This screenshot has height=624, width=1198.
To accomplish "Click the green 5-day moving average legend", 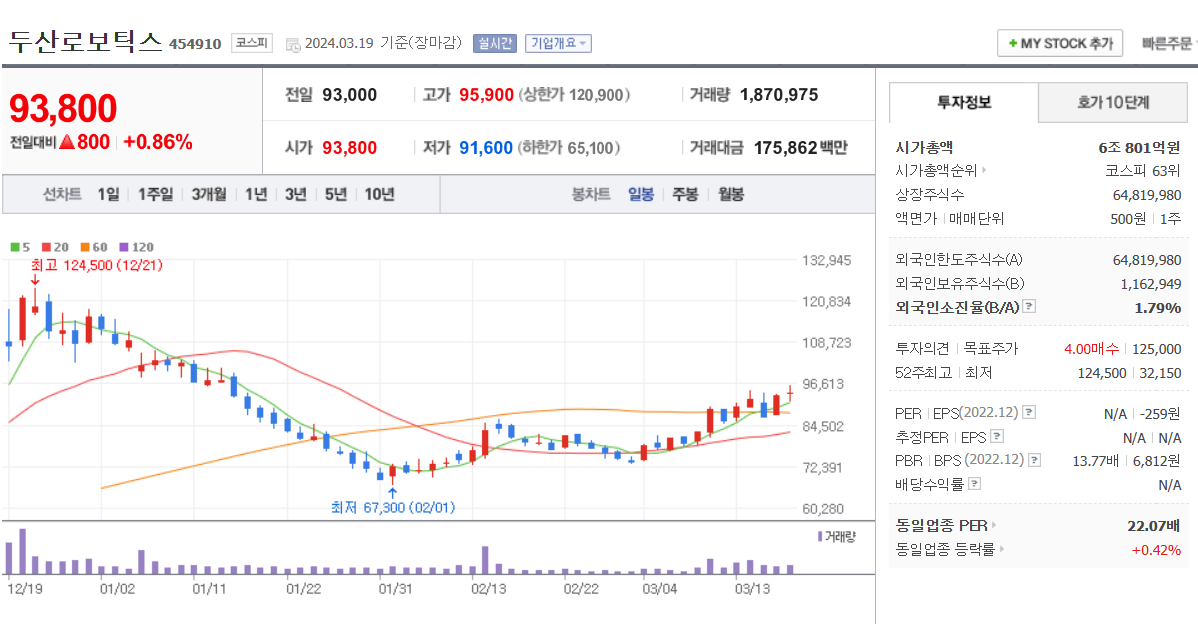I will (x=20, y=247).
